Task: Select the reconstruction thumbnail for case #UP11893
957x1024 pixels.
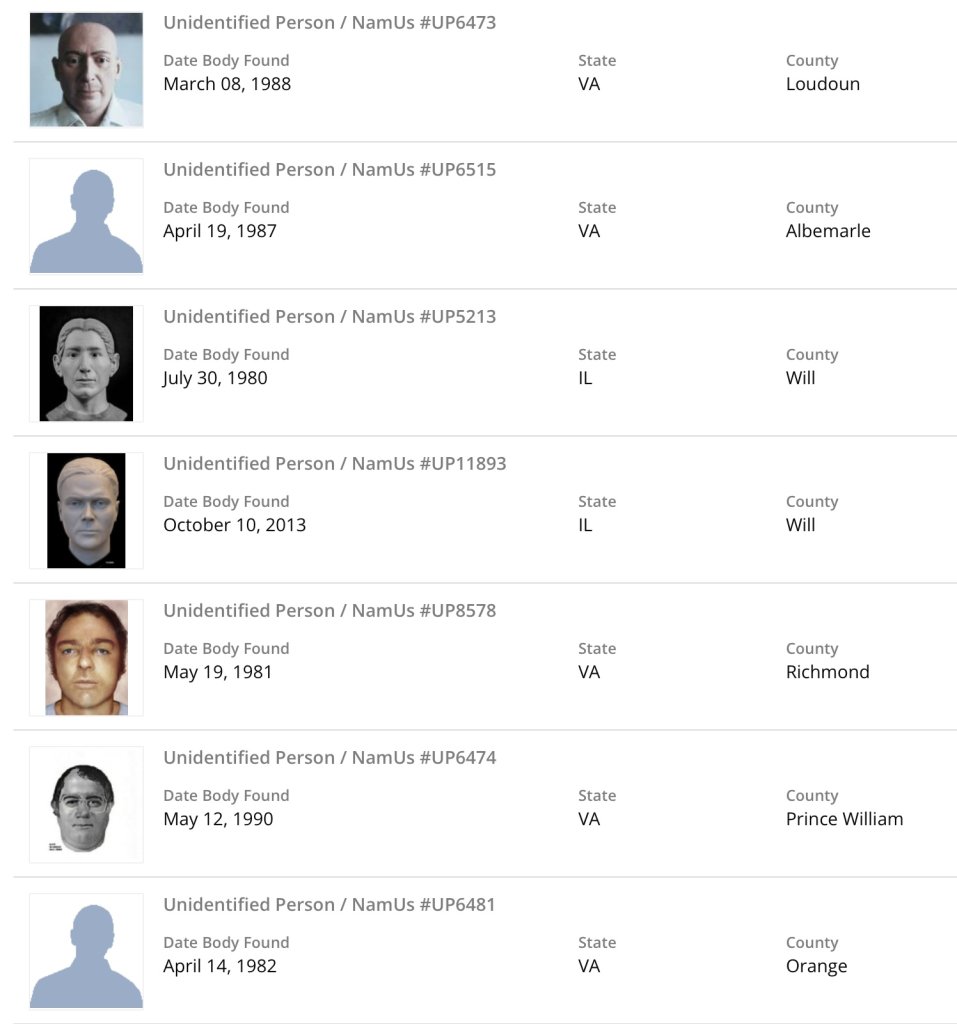Action: (86, 510)
